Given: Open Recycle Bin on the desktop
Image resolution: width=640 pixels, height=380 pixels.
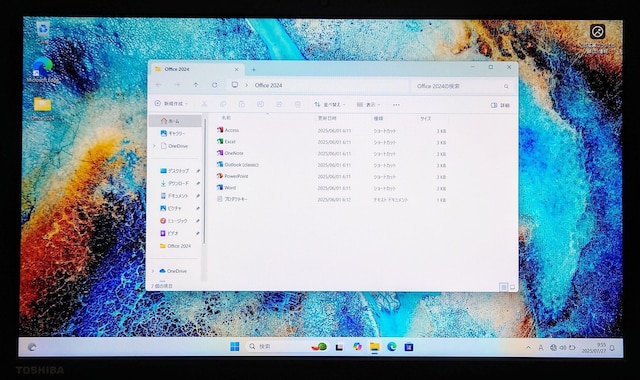Looking at the screenshot, I should click(43, 32).
